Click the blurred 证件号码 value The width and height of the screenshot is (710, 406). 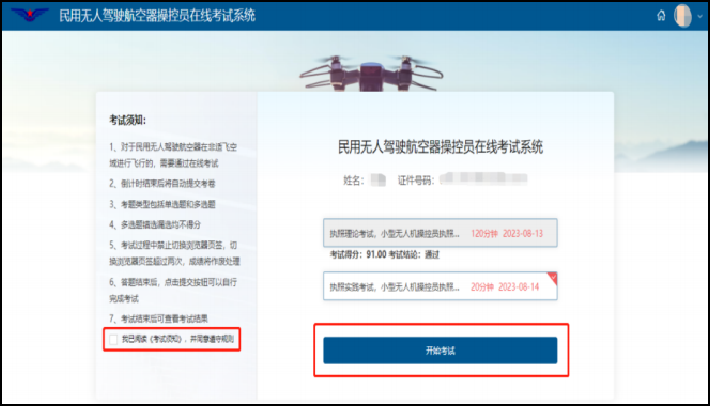coord(484,179)
